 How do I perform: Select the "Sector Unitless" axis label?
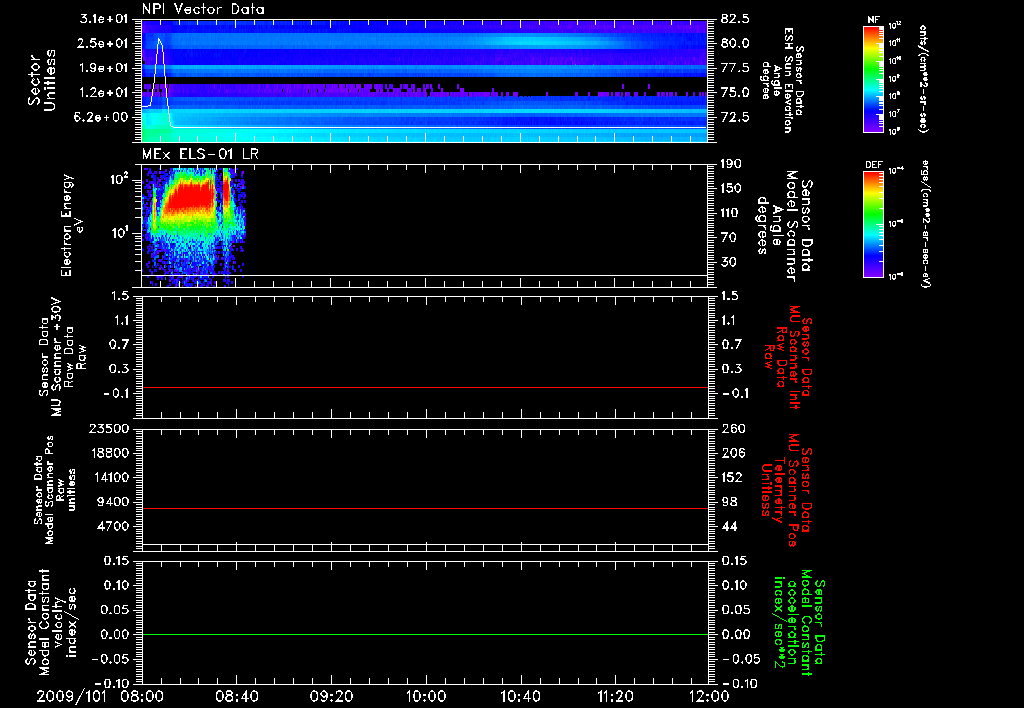pyautogui.click(x=41, y=80)
